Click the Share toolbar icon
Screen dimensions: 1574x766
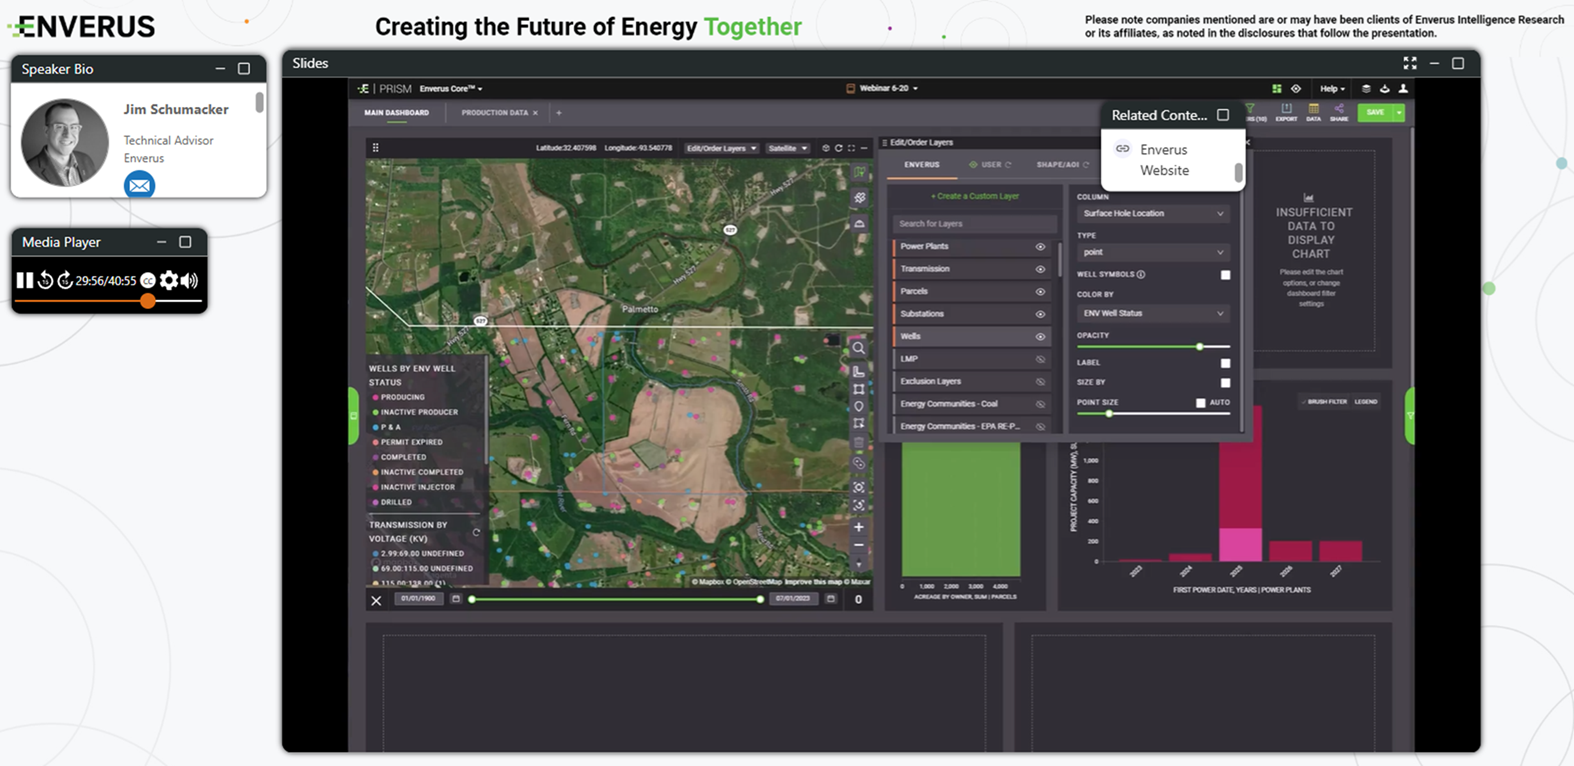pyautogui.click(x=1339, y=112)
